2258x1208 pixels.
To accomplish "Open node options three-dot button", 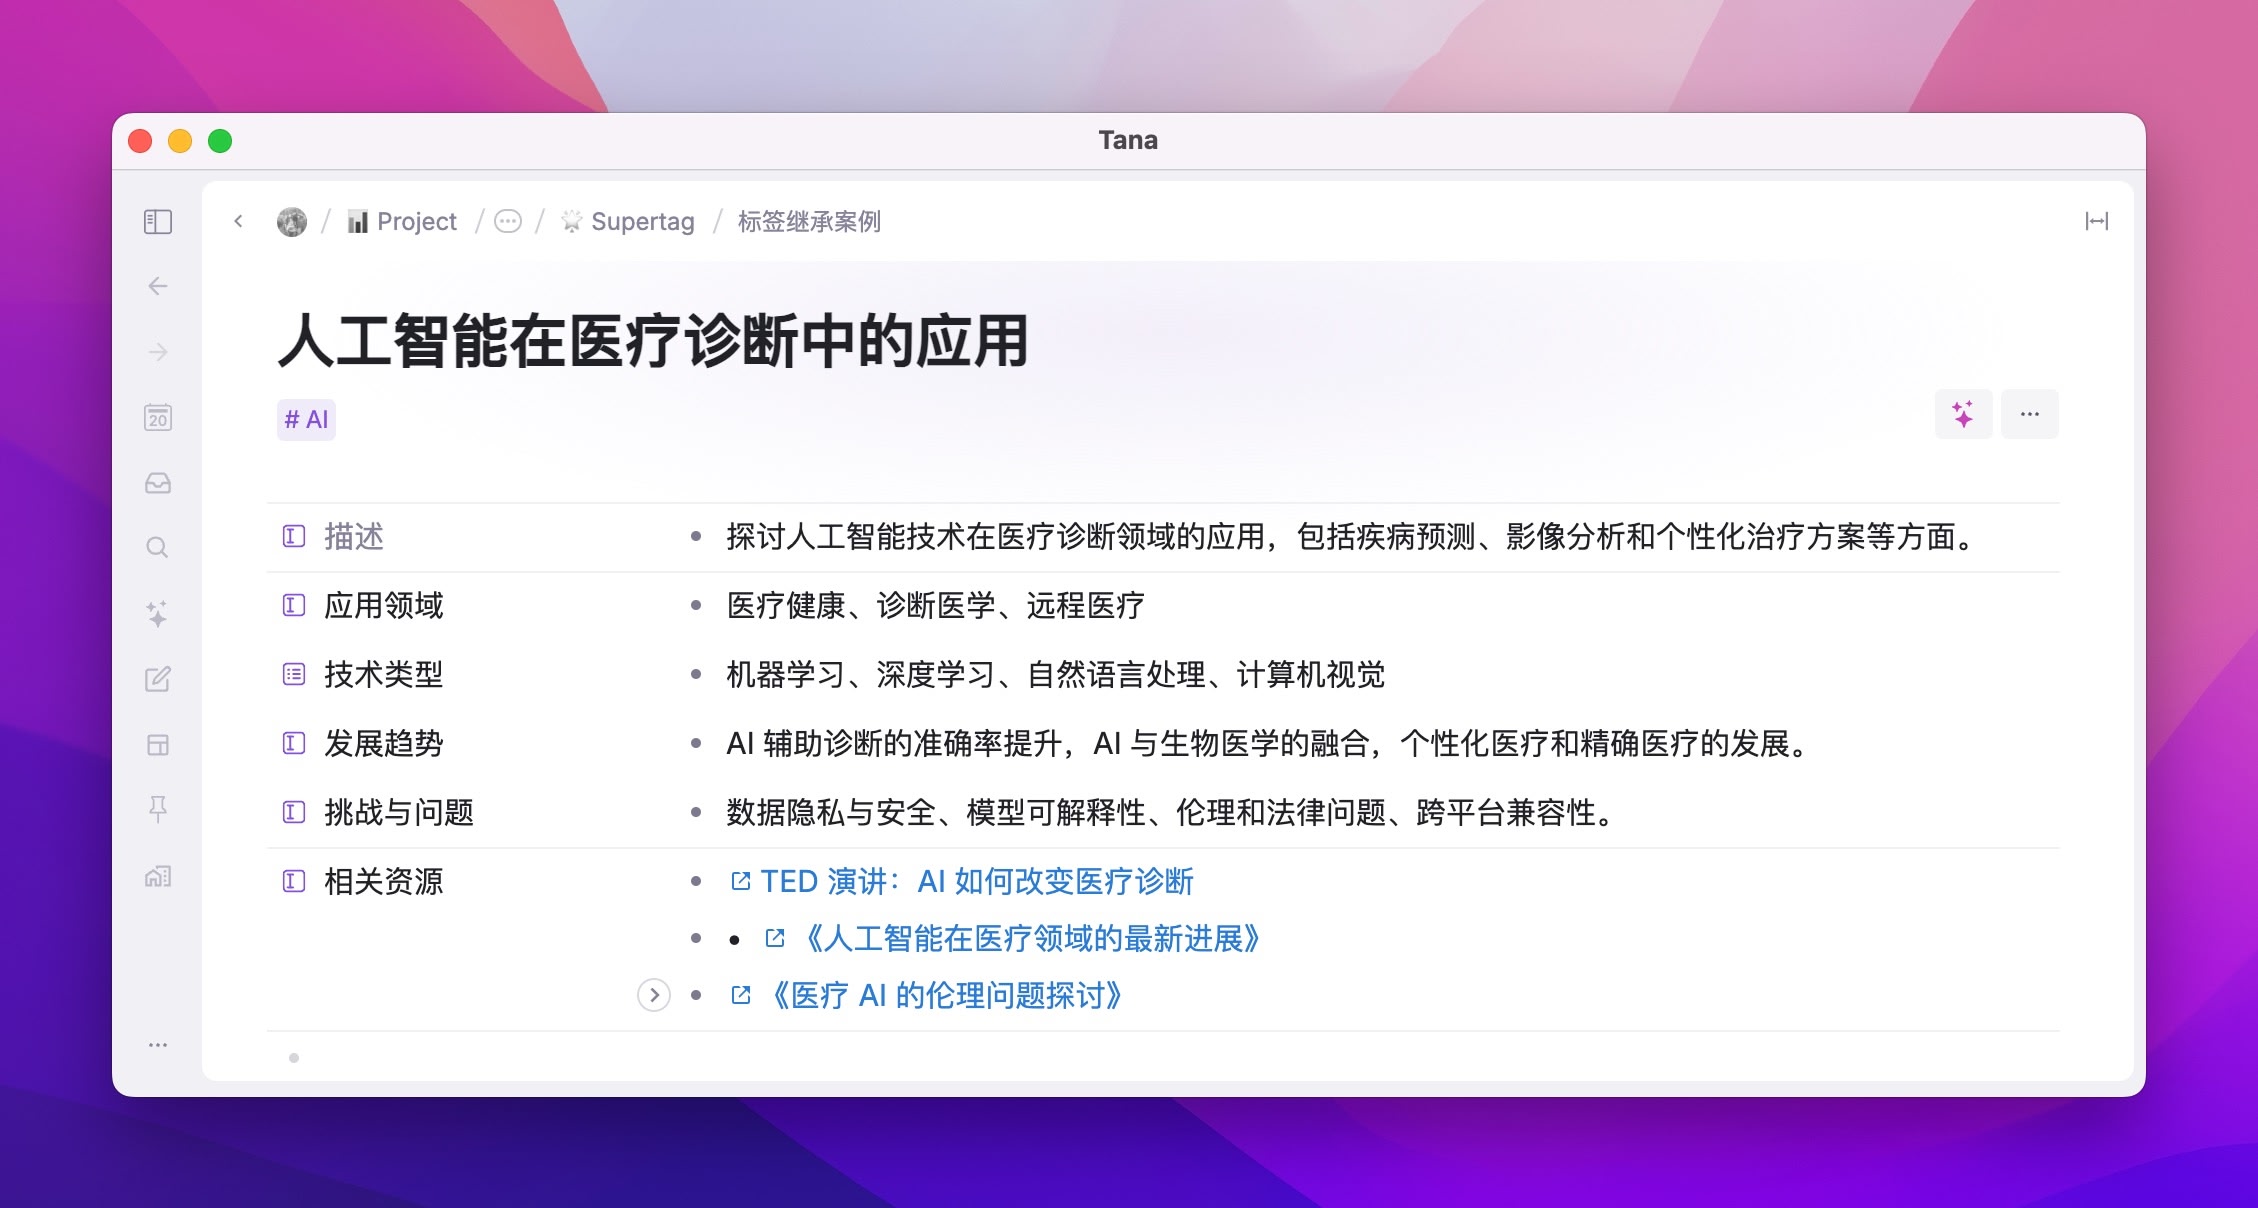I will point(2030,414).
